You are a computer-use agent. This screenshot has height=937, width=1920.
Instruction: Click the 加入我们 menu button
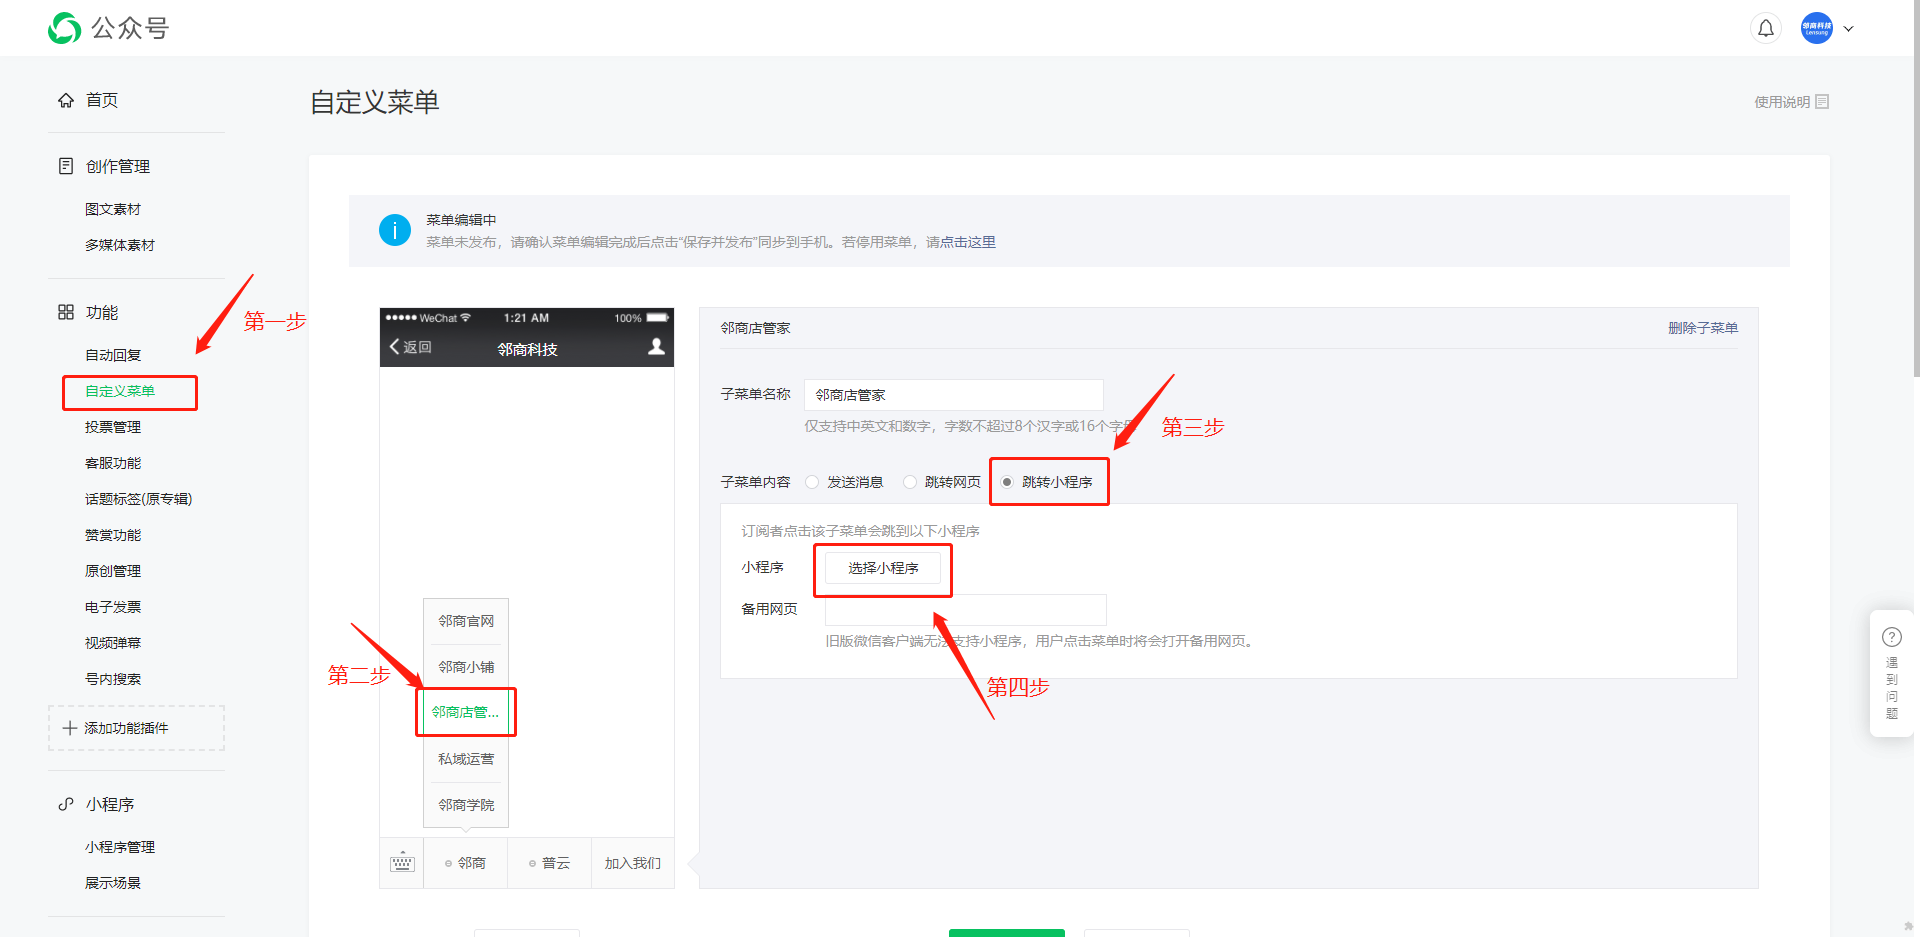(633, 863)
